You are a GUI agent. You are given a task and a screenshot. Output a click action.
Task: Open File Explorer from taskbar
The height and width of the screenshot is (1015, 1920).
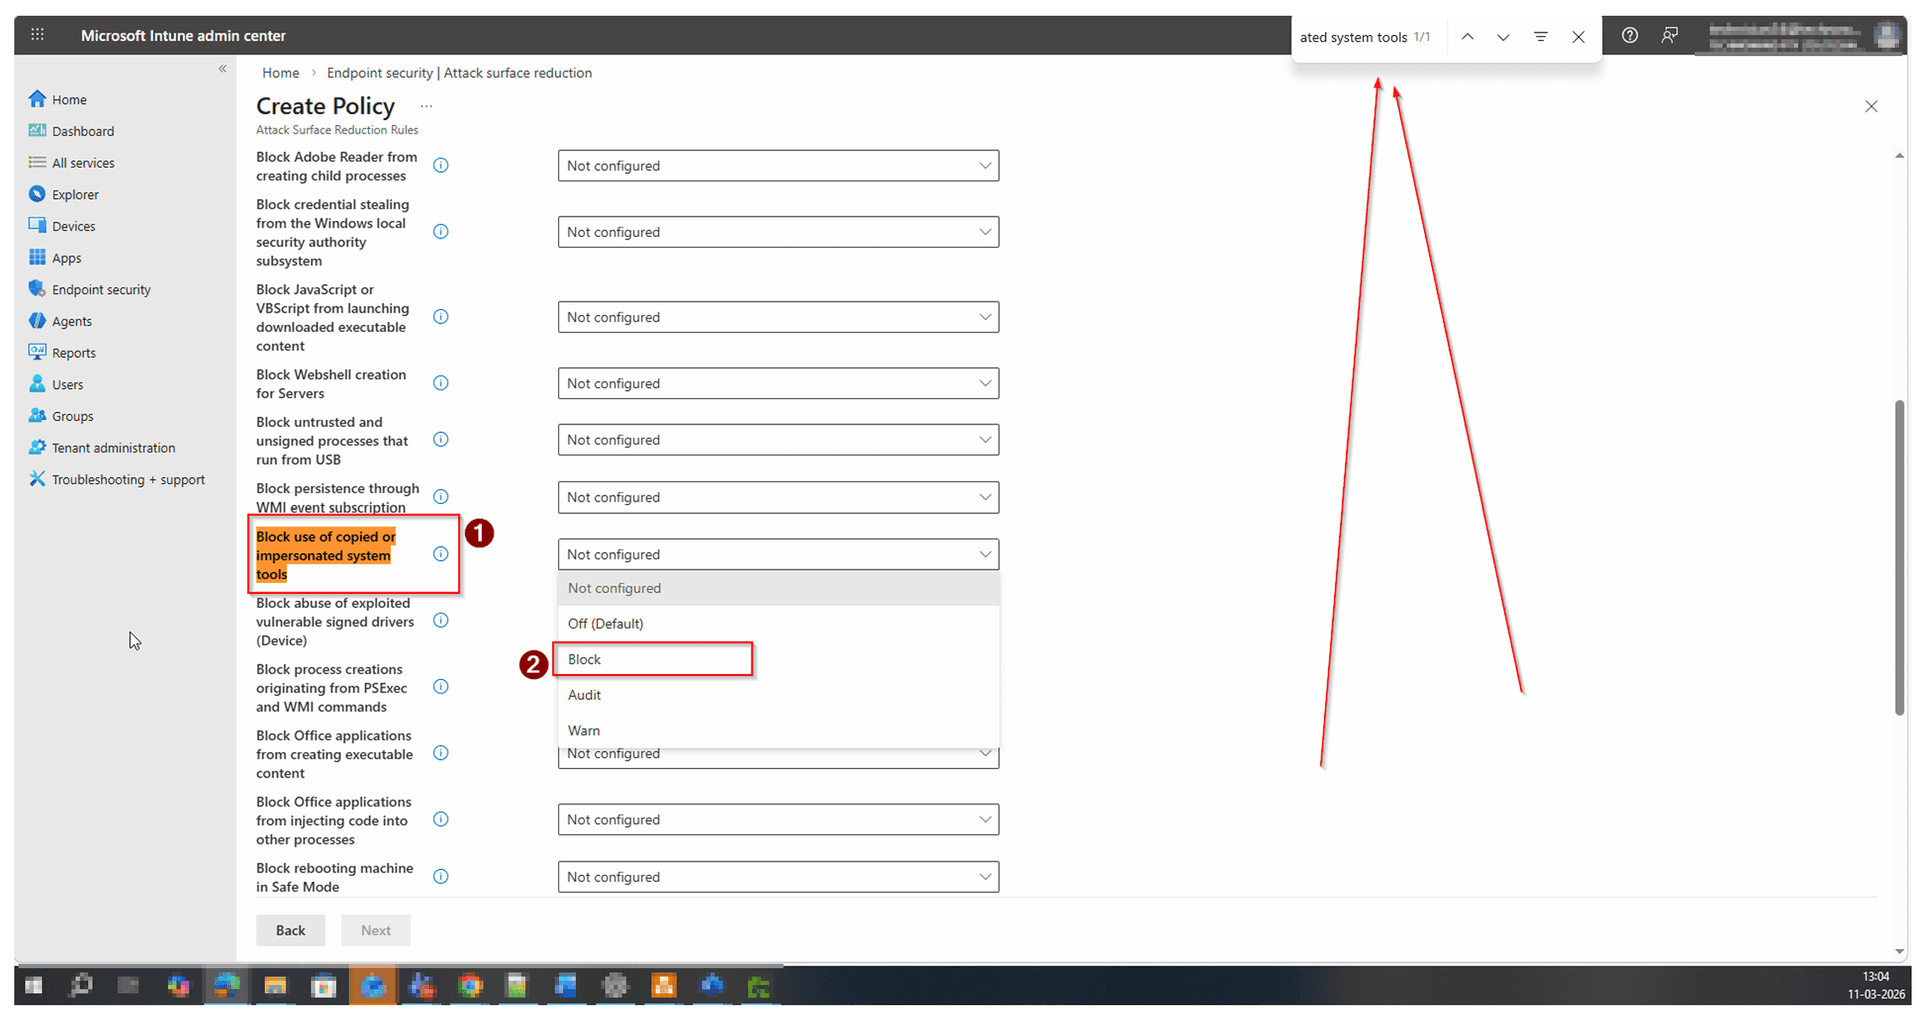point(275,986)
